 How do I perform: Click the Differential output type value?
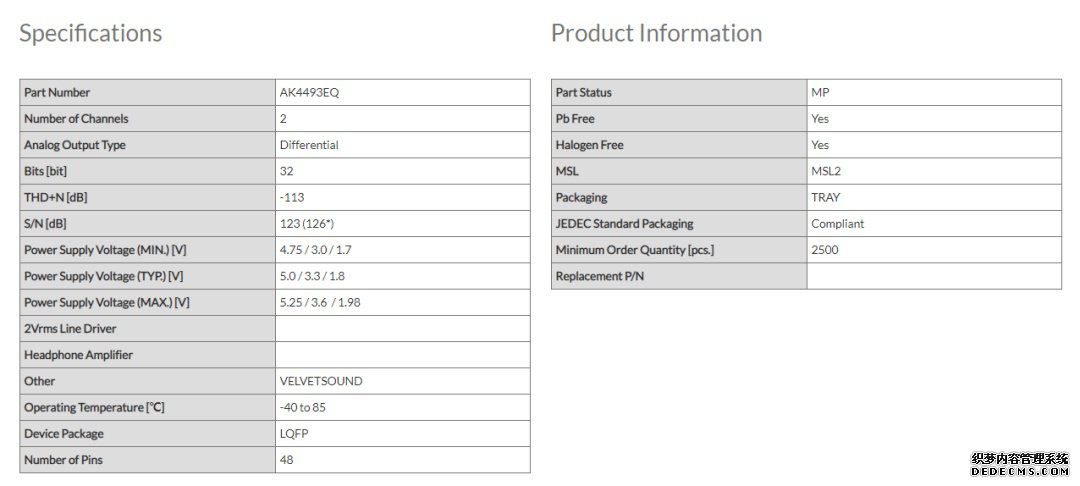coord(309,145)
